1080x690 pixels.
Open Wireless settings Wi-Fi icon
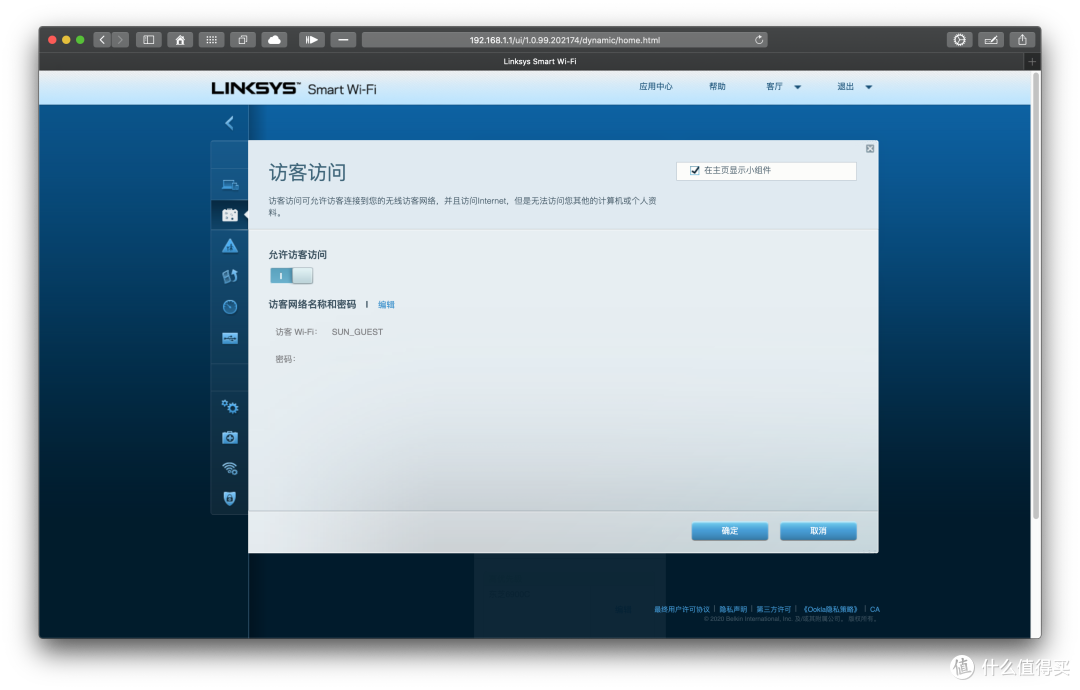(230, 468)
